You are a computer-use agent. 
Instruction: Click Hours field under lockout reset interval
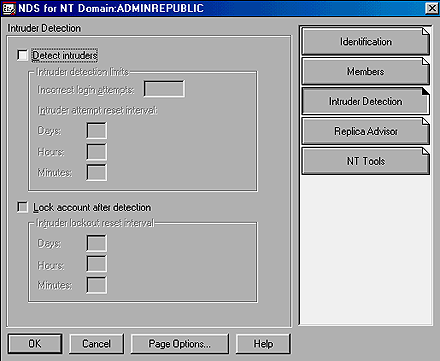[x=97, y=264]
